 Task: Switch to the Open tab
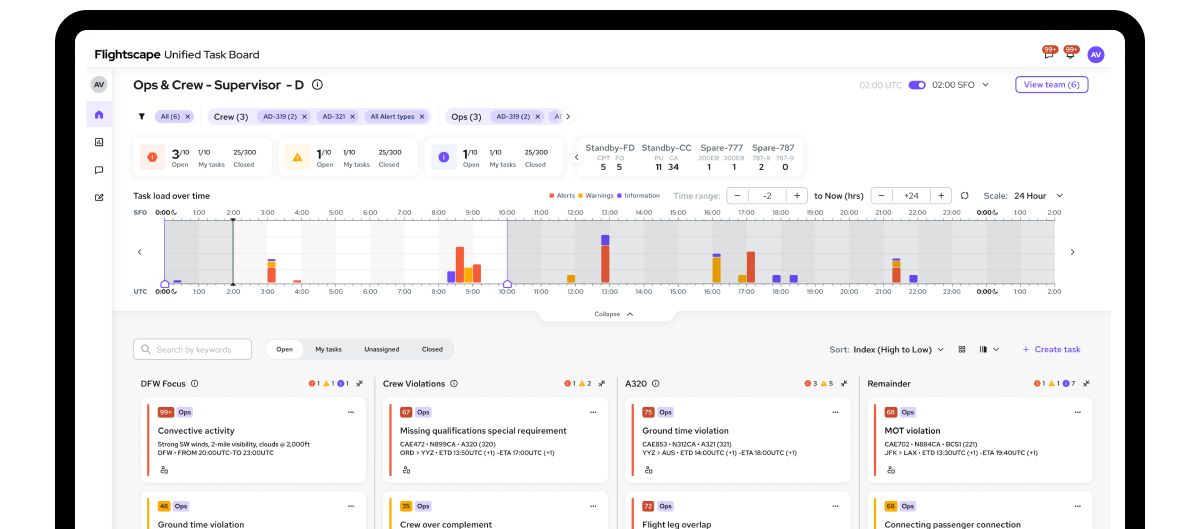tap(285, 349)
